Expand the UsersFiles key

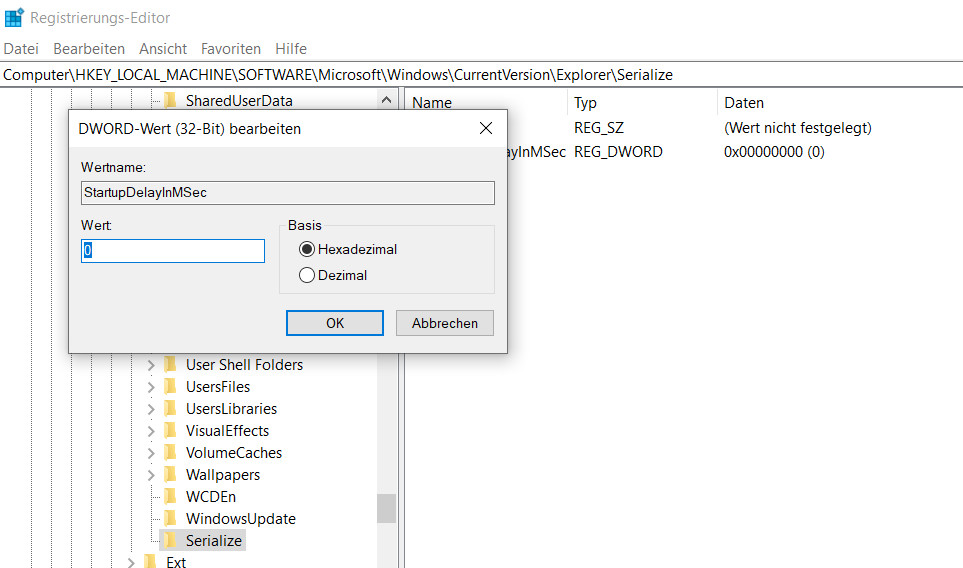click(151, 387)
